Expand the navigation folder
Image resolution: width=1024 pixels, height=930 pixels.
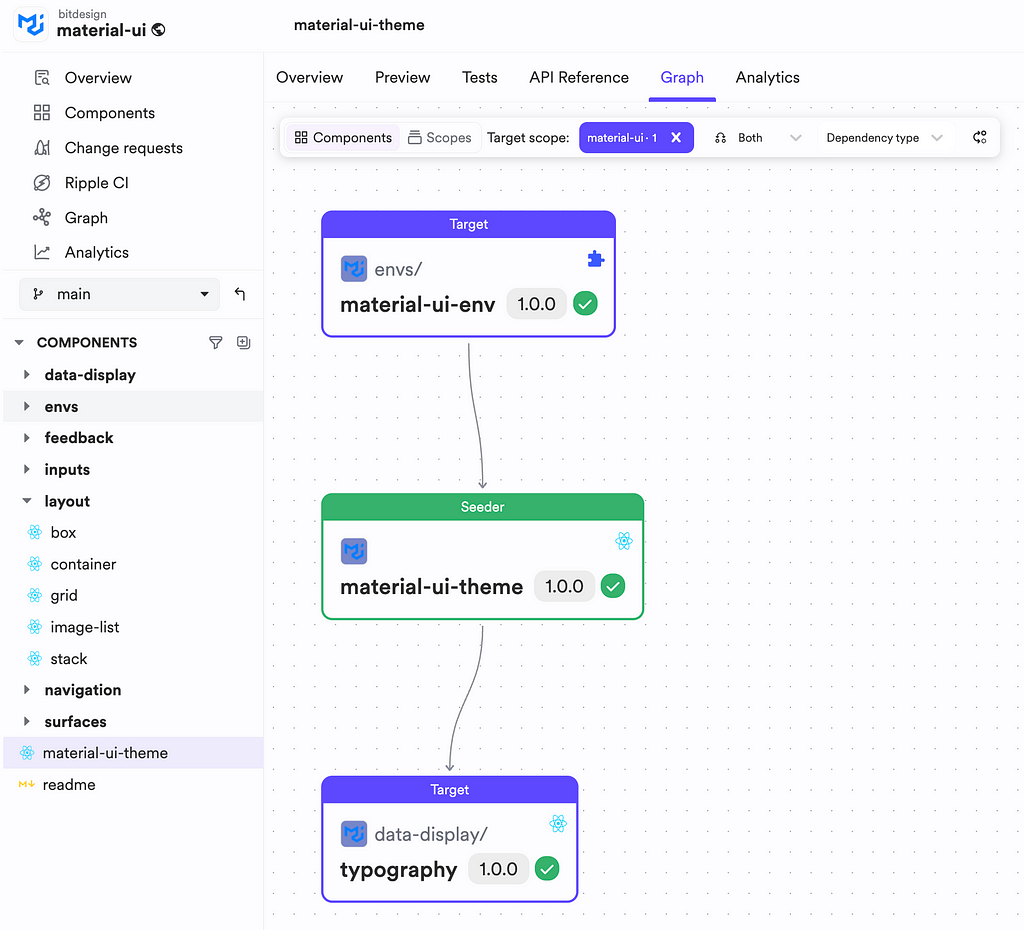[27, 690]
